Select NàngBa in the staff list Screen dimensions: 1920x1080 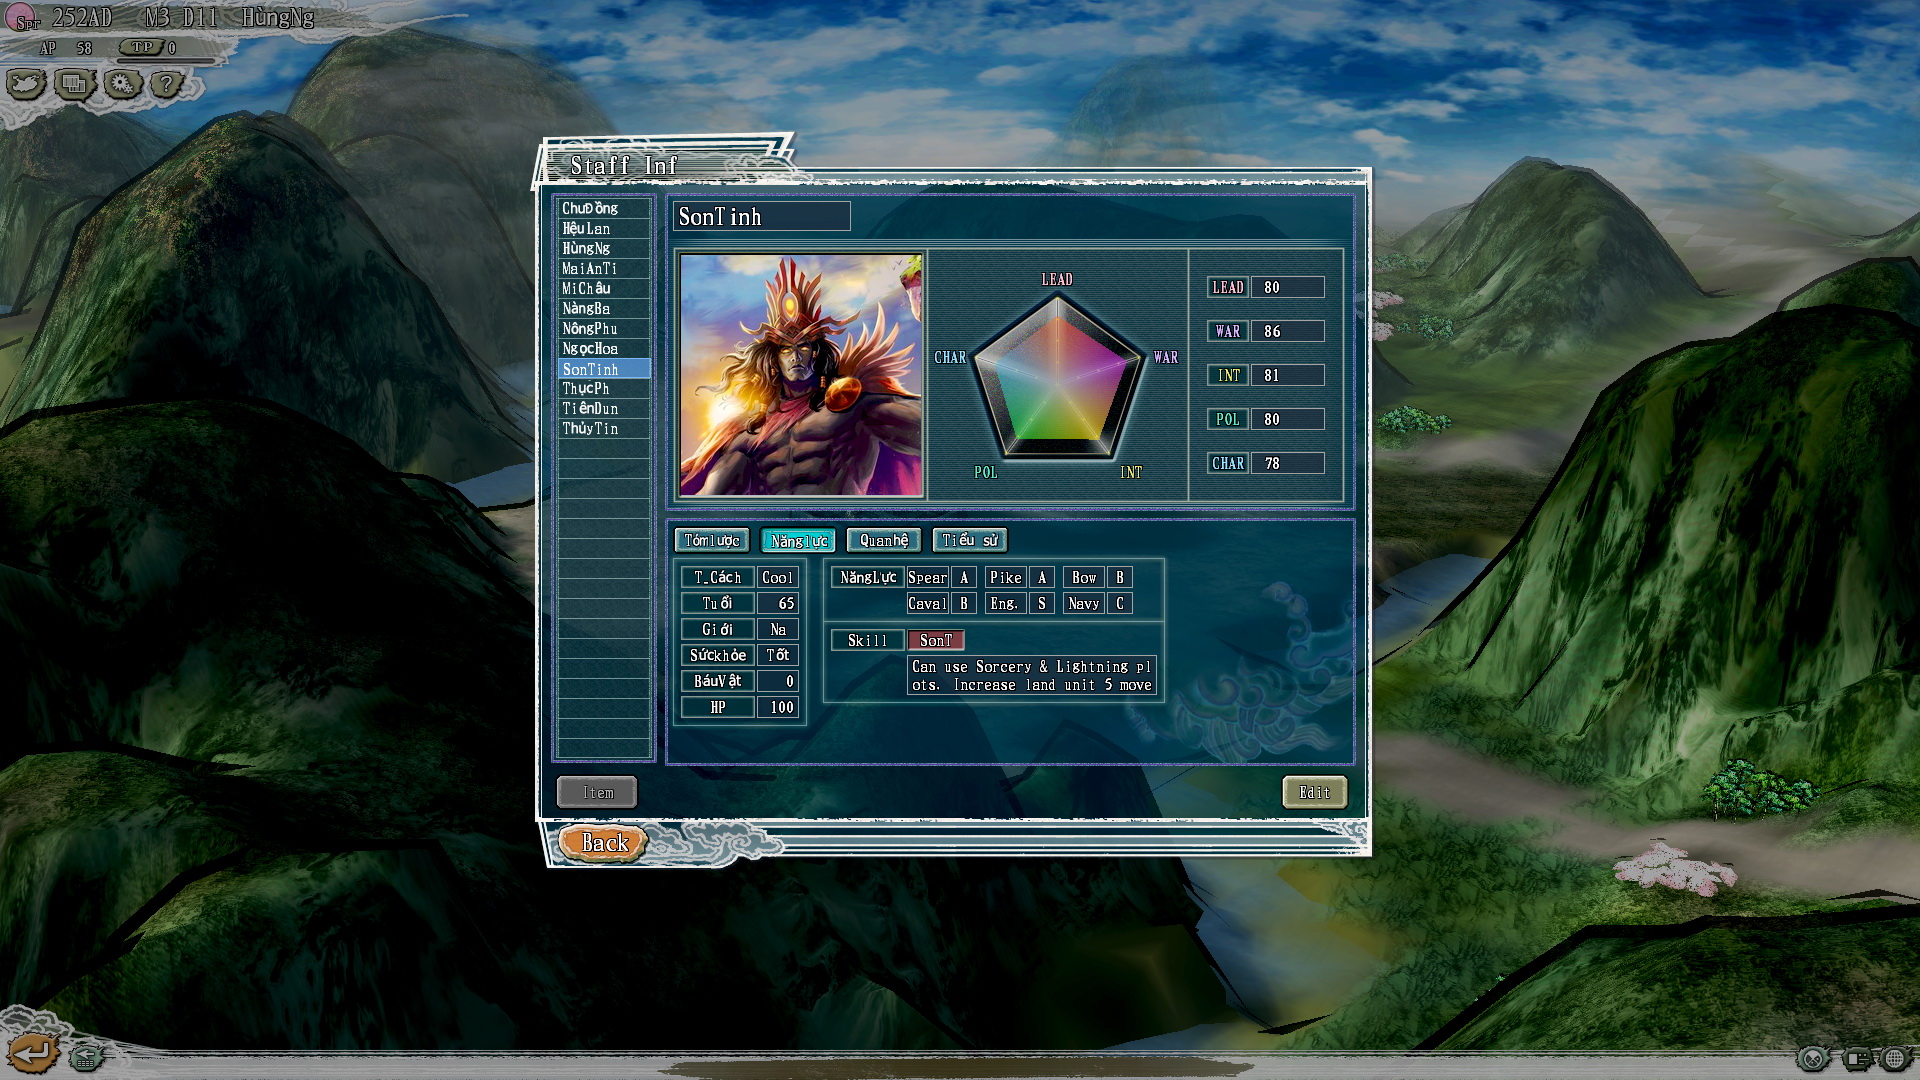[x=604, y=308]
